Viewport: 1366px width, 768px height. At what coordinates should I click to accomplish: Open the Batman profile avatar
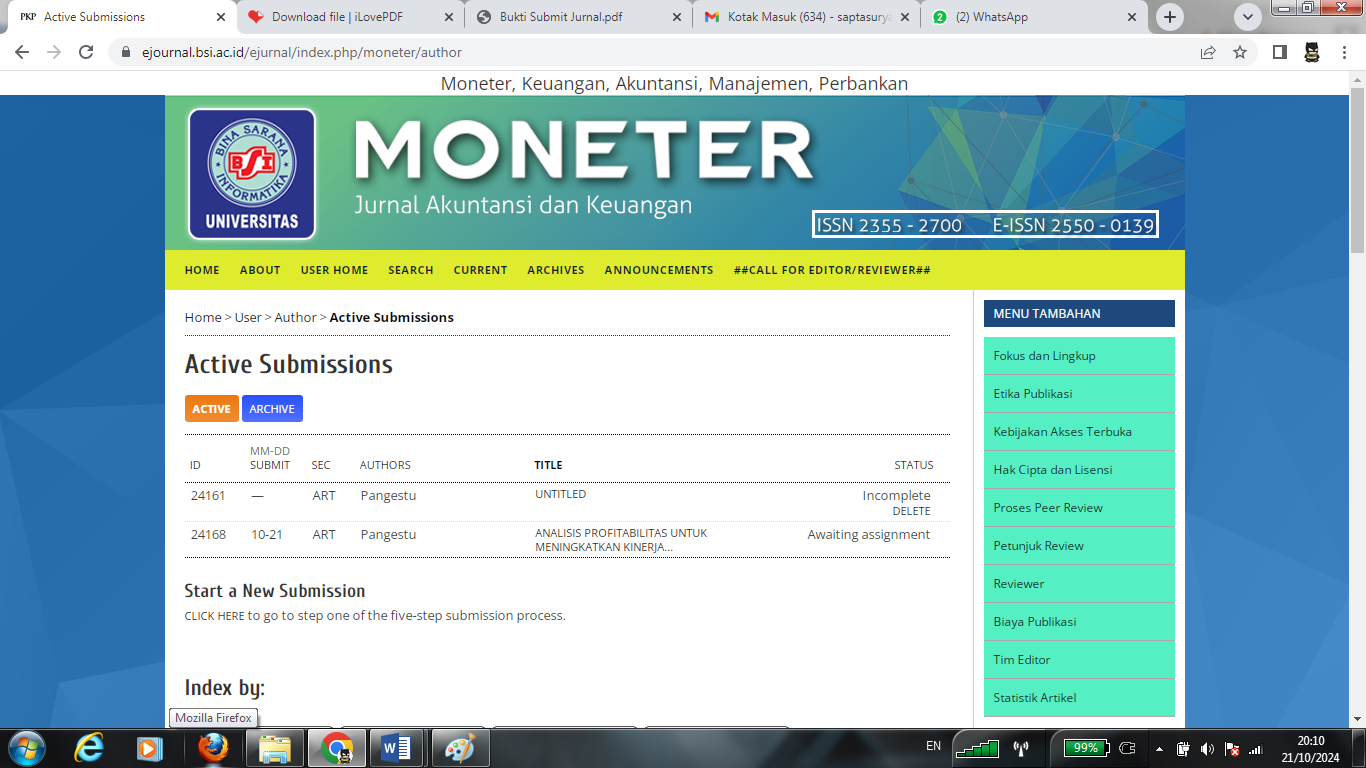click(x=1312, y=52)
